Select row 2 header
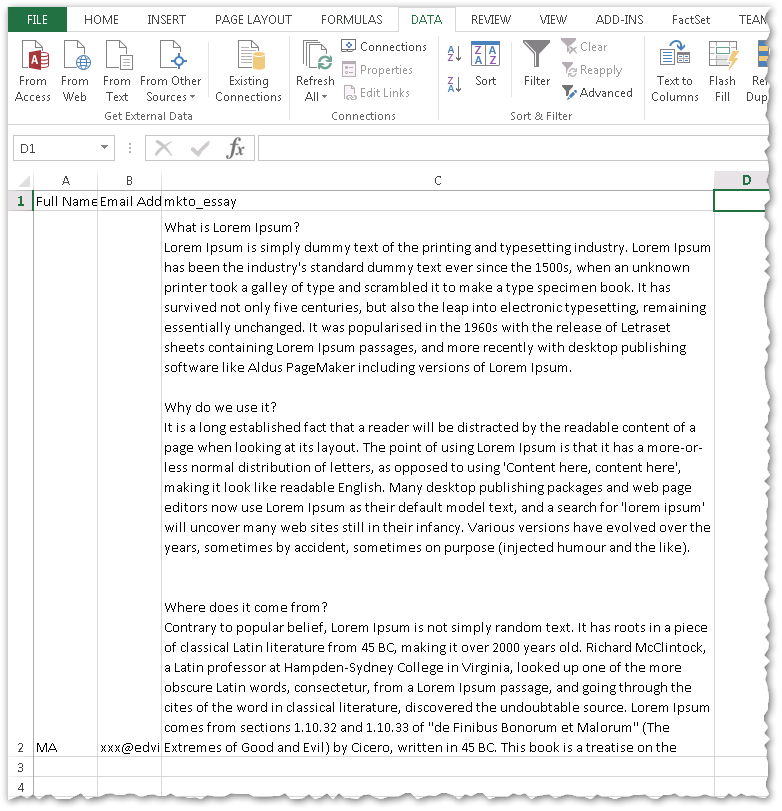The height and width of the screenshot is (811, 782). point(21,484)
